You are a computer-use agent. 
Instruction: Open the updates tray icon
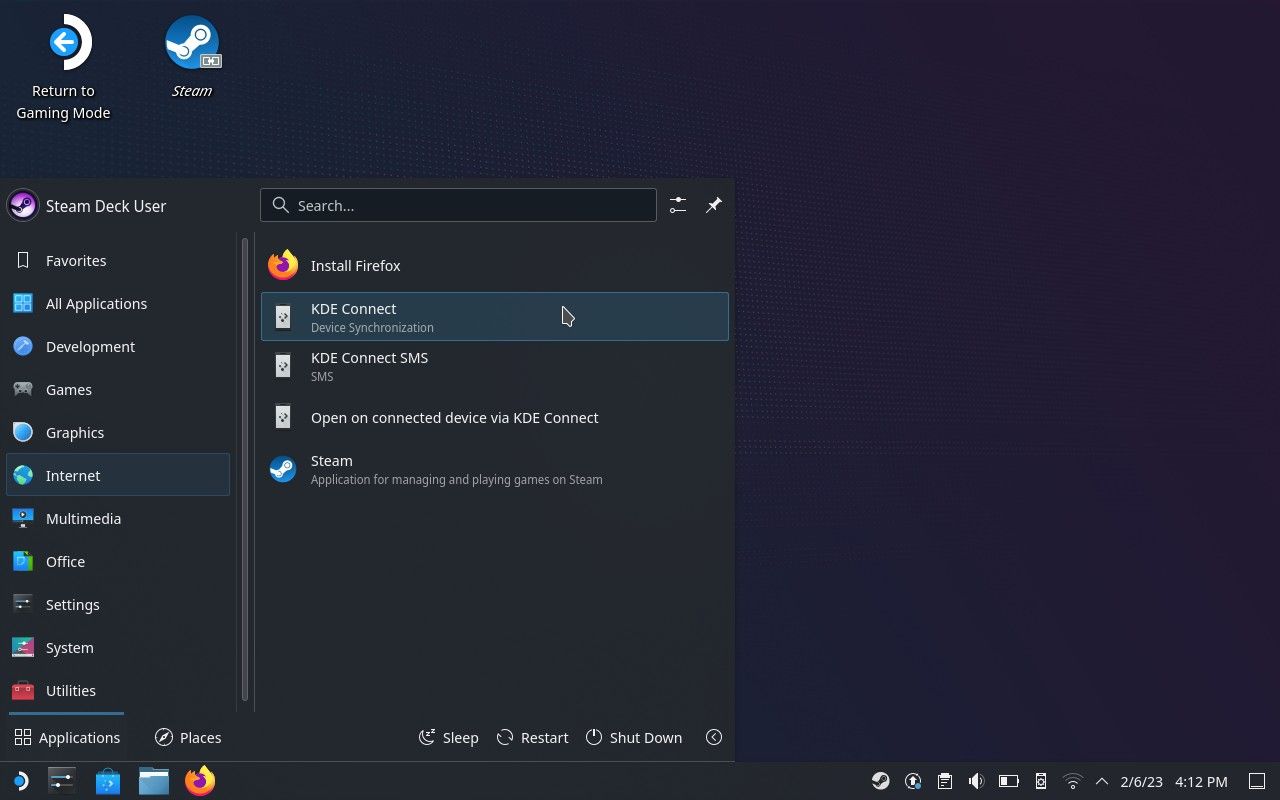point(913,781)
